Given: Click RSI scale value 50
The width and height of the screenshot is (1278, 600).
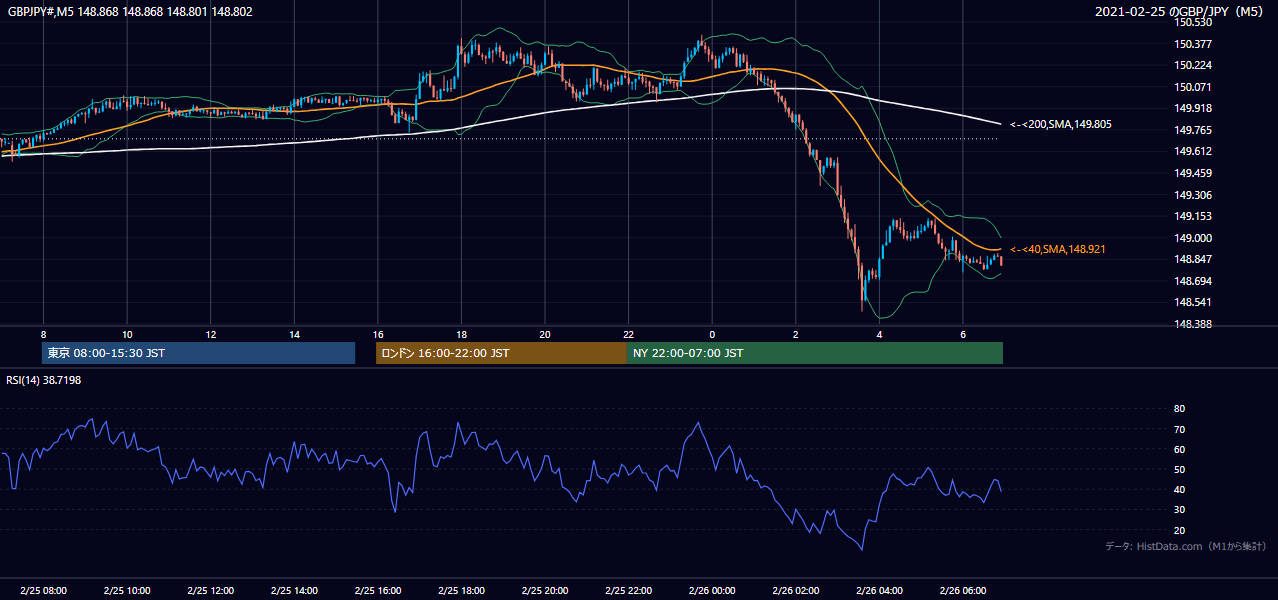Looking at the screenshot, I should point(1179,469).
